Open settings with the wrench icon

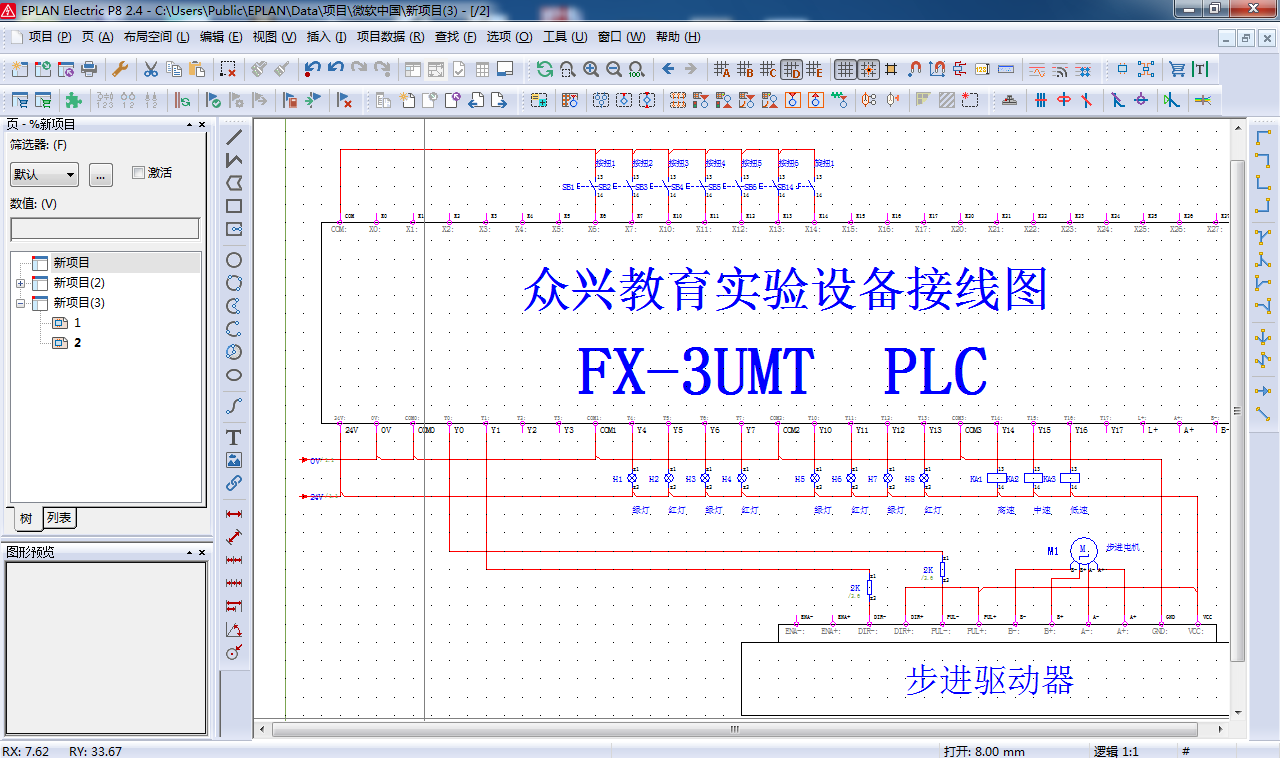tap(119, 69)
